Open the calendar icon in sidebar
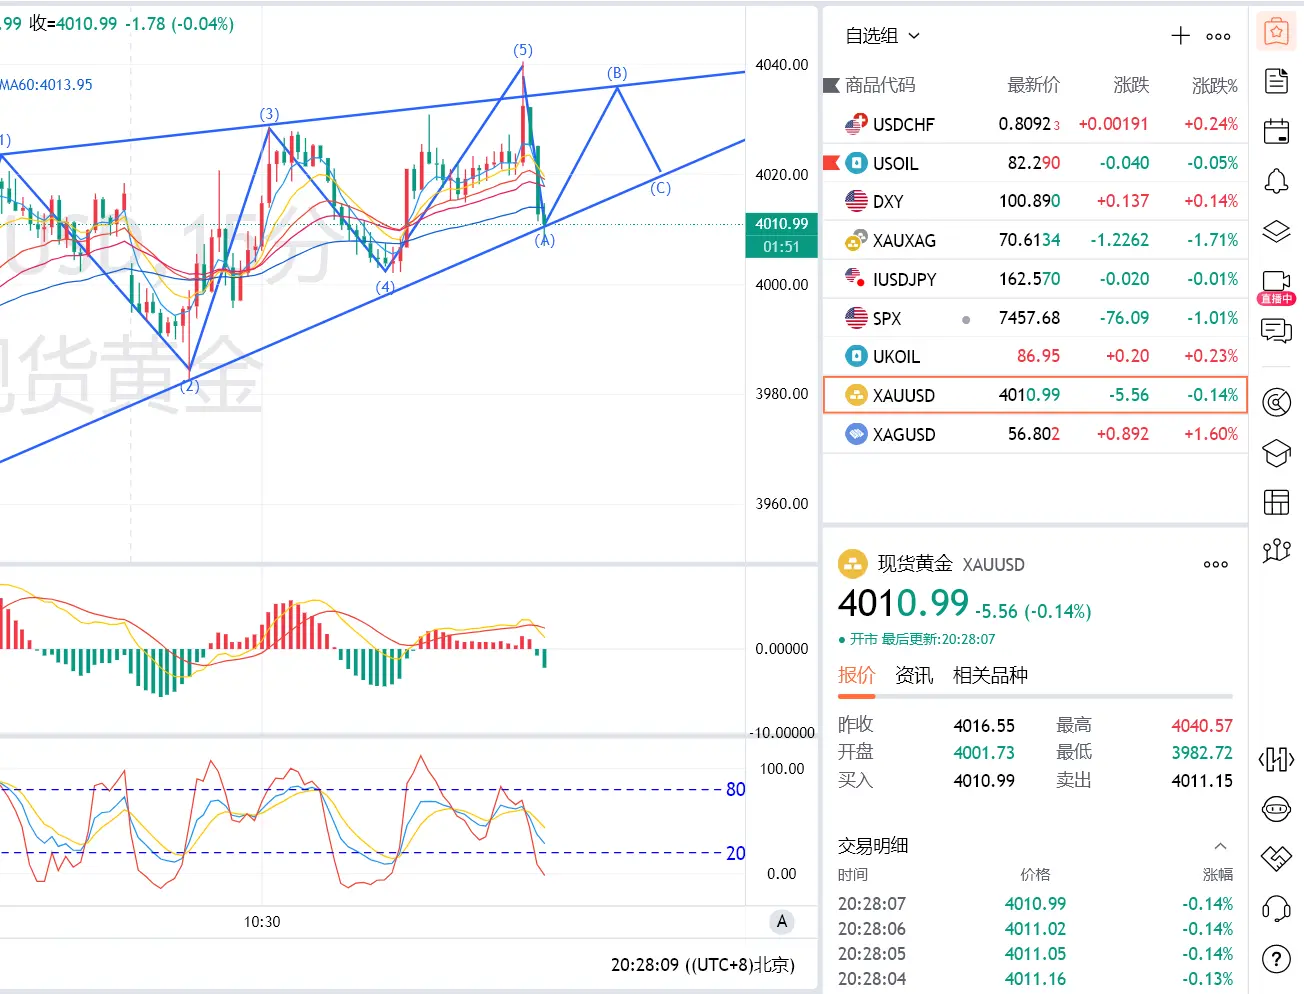 click(x=1276, y=131)
